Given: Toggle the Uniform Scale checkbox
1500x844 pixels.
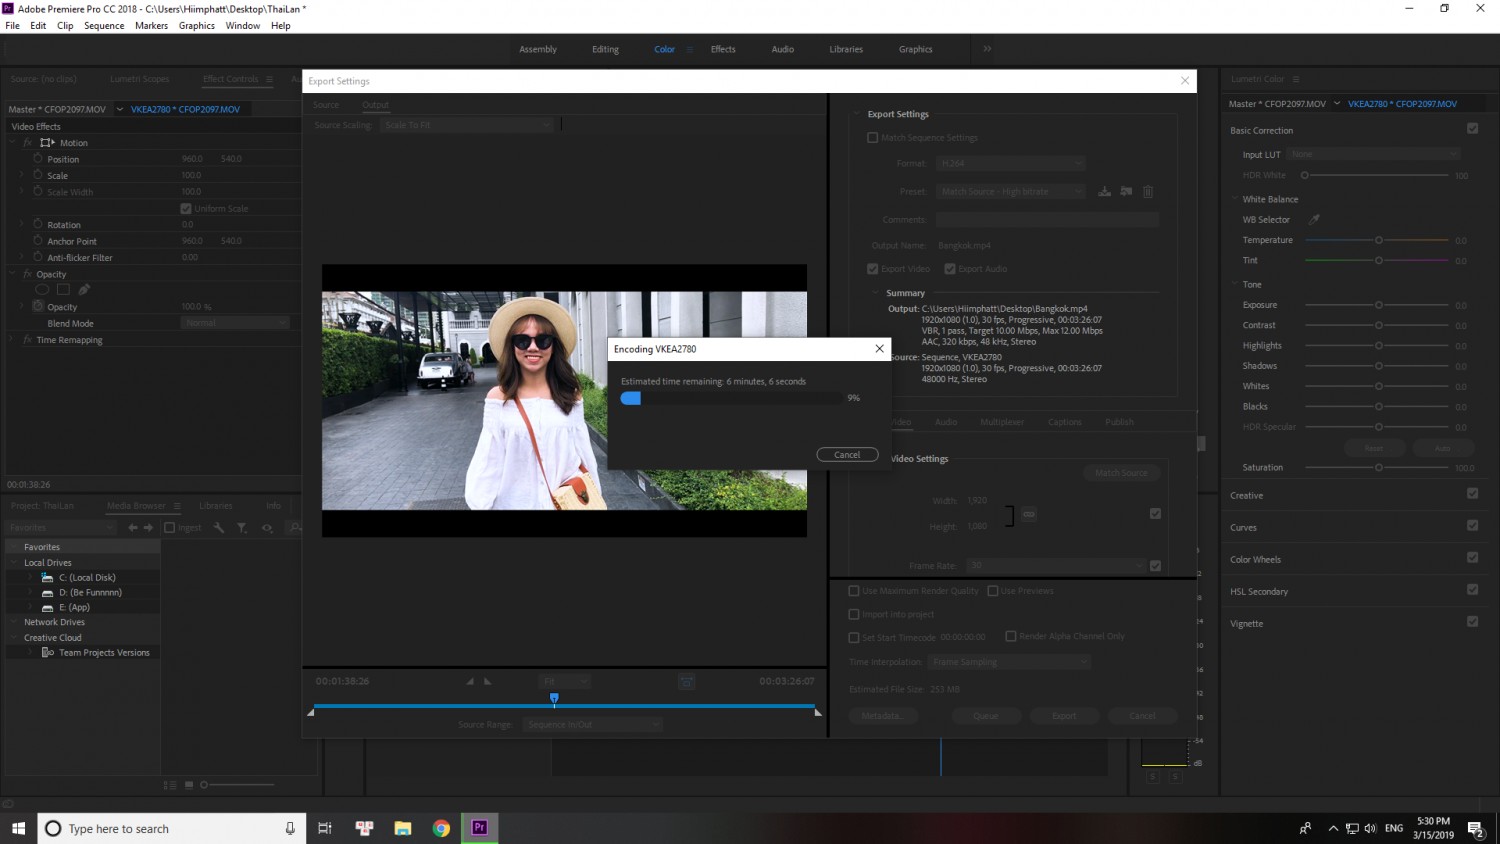Looking at the screenshot, I should coord(186,208).
